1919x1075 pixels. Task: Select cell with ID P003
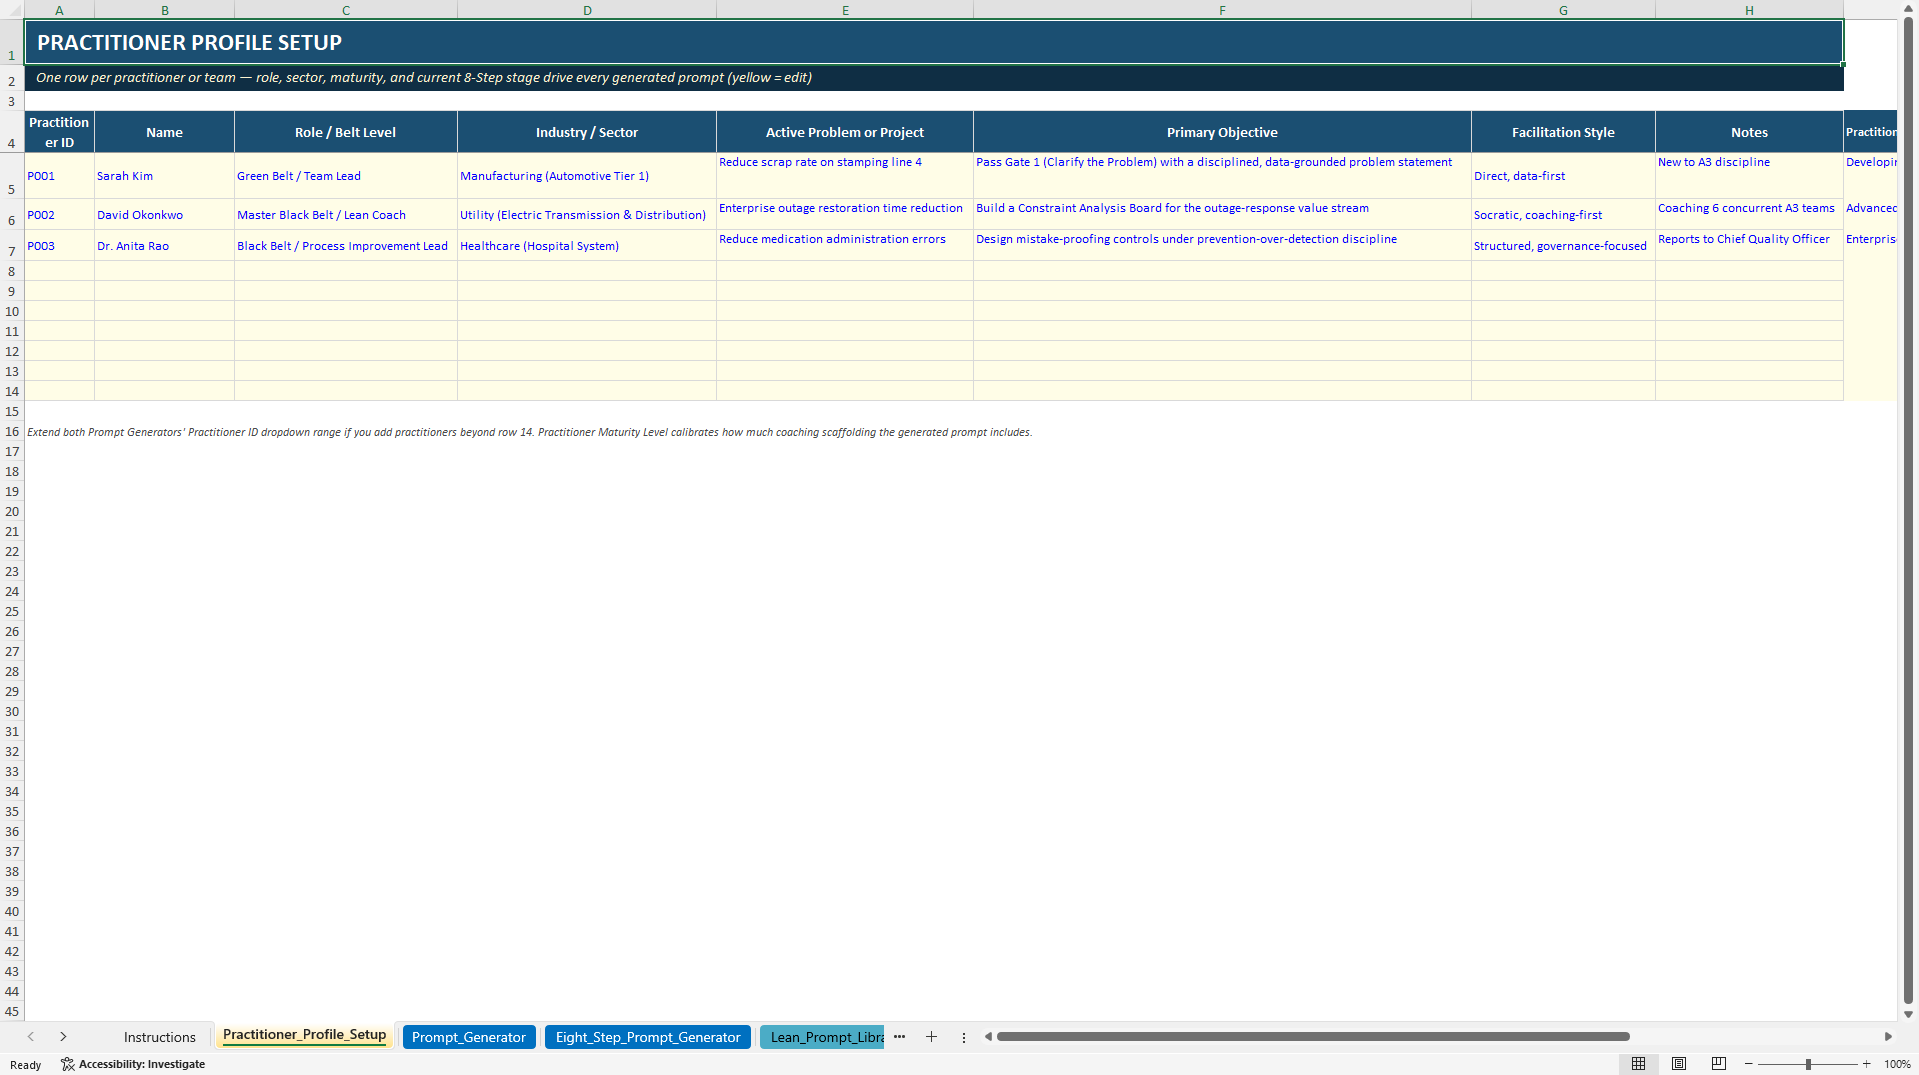[x=59, y=246]
